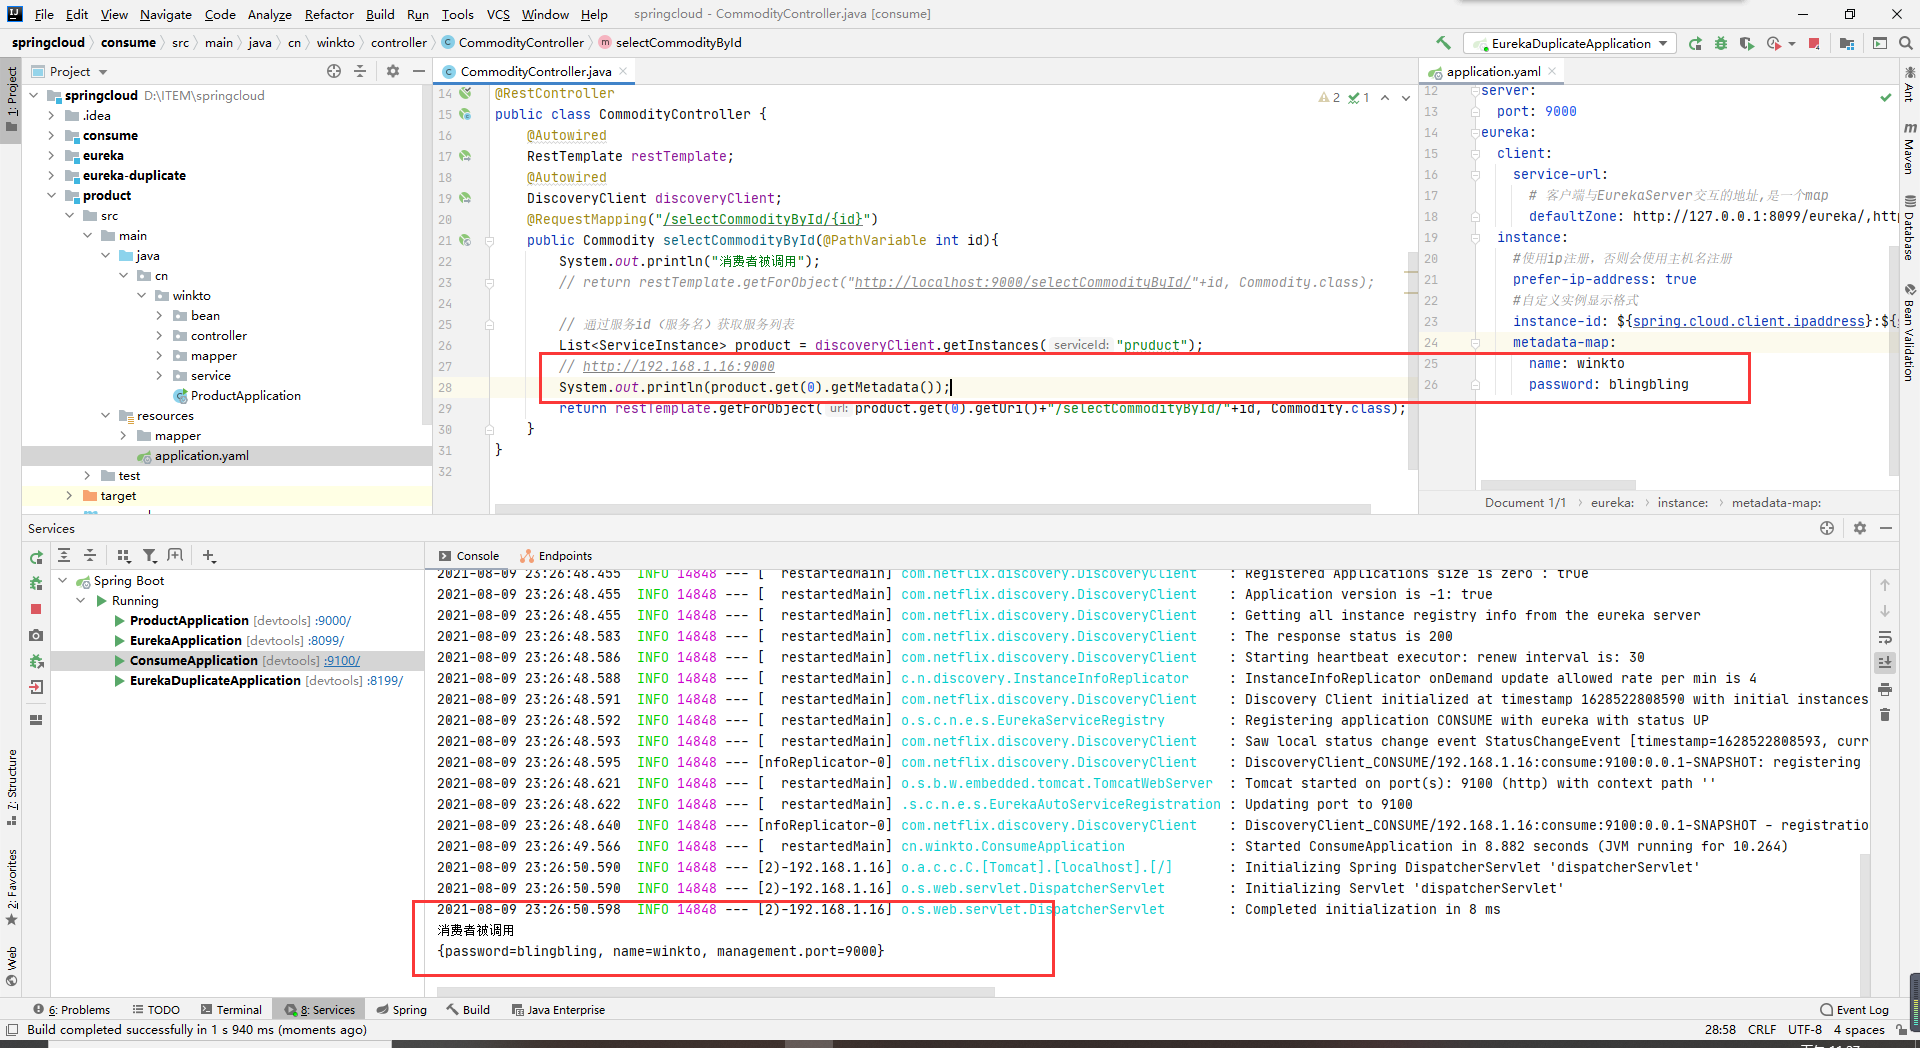This screenshot has width=1920, height=1048.
Task: Expand all services in Services toolbar
Action: (64, 556)
